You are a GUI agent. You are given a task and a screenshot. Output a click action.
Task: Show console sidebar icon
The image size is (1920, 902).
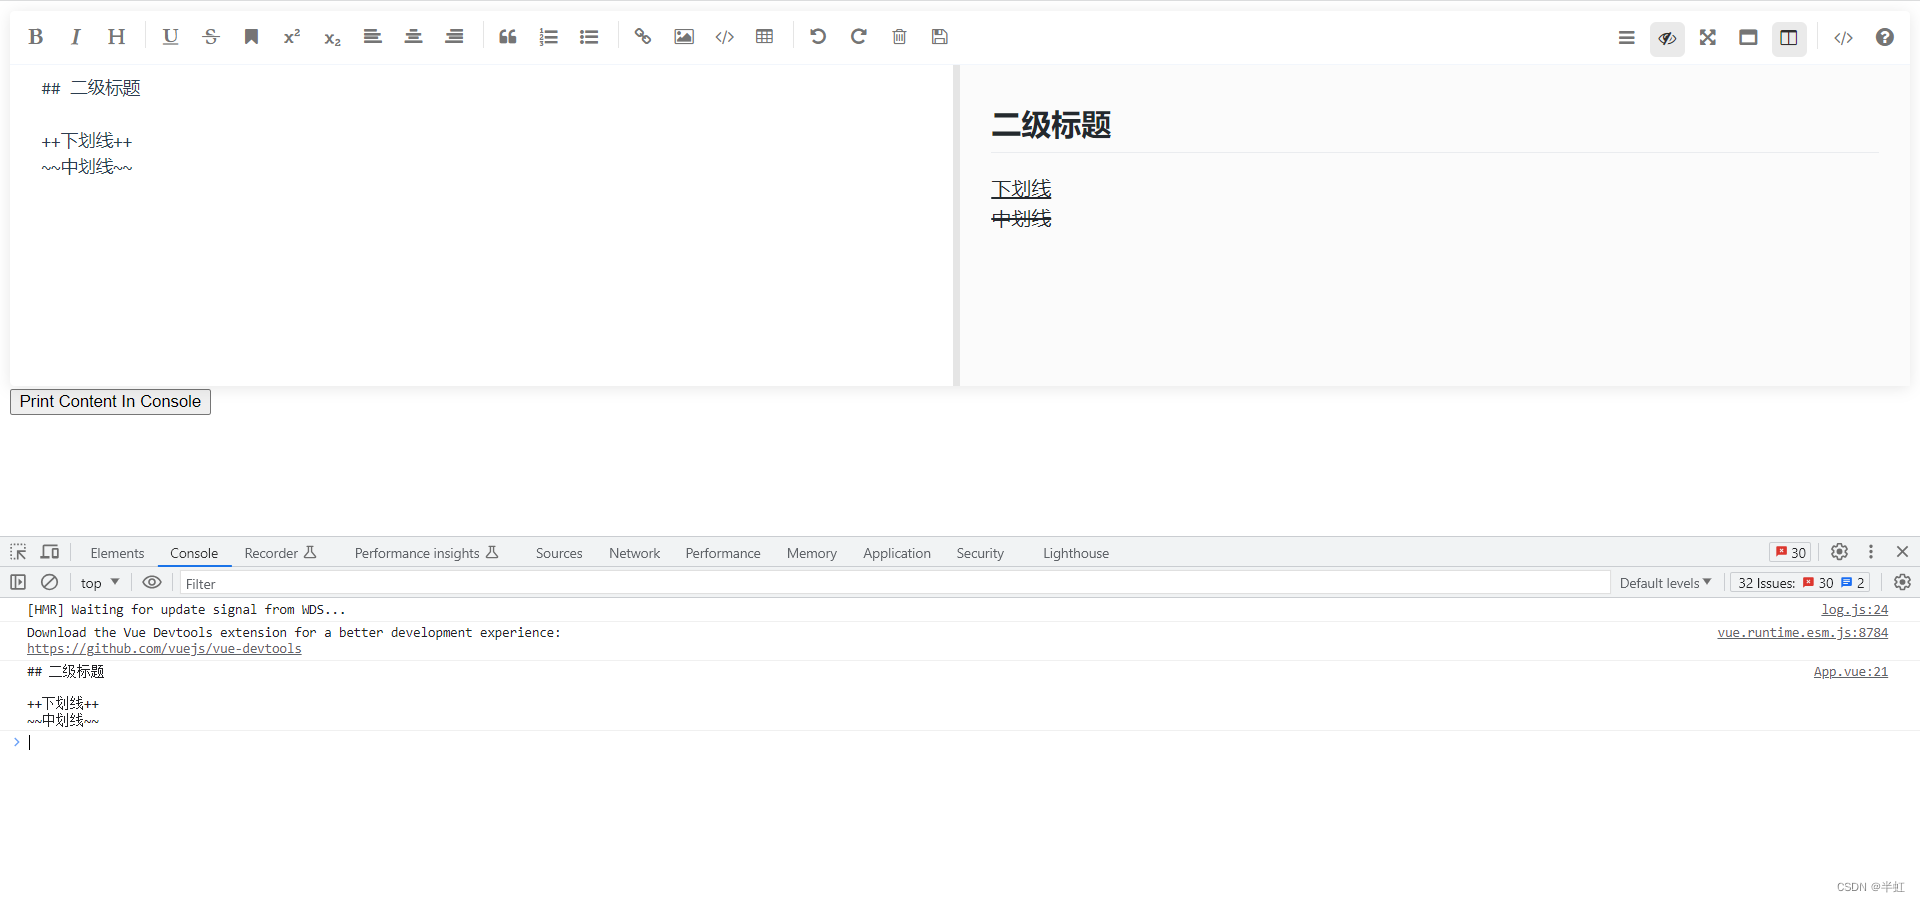(18, 582)
